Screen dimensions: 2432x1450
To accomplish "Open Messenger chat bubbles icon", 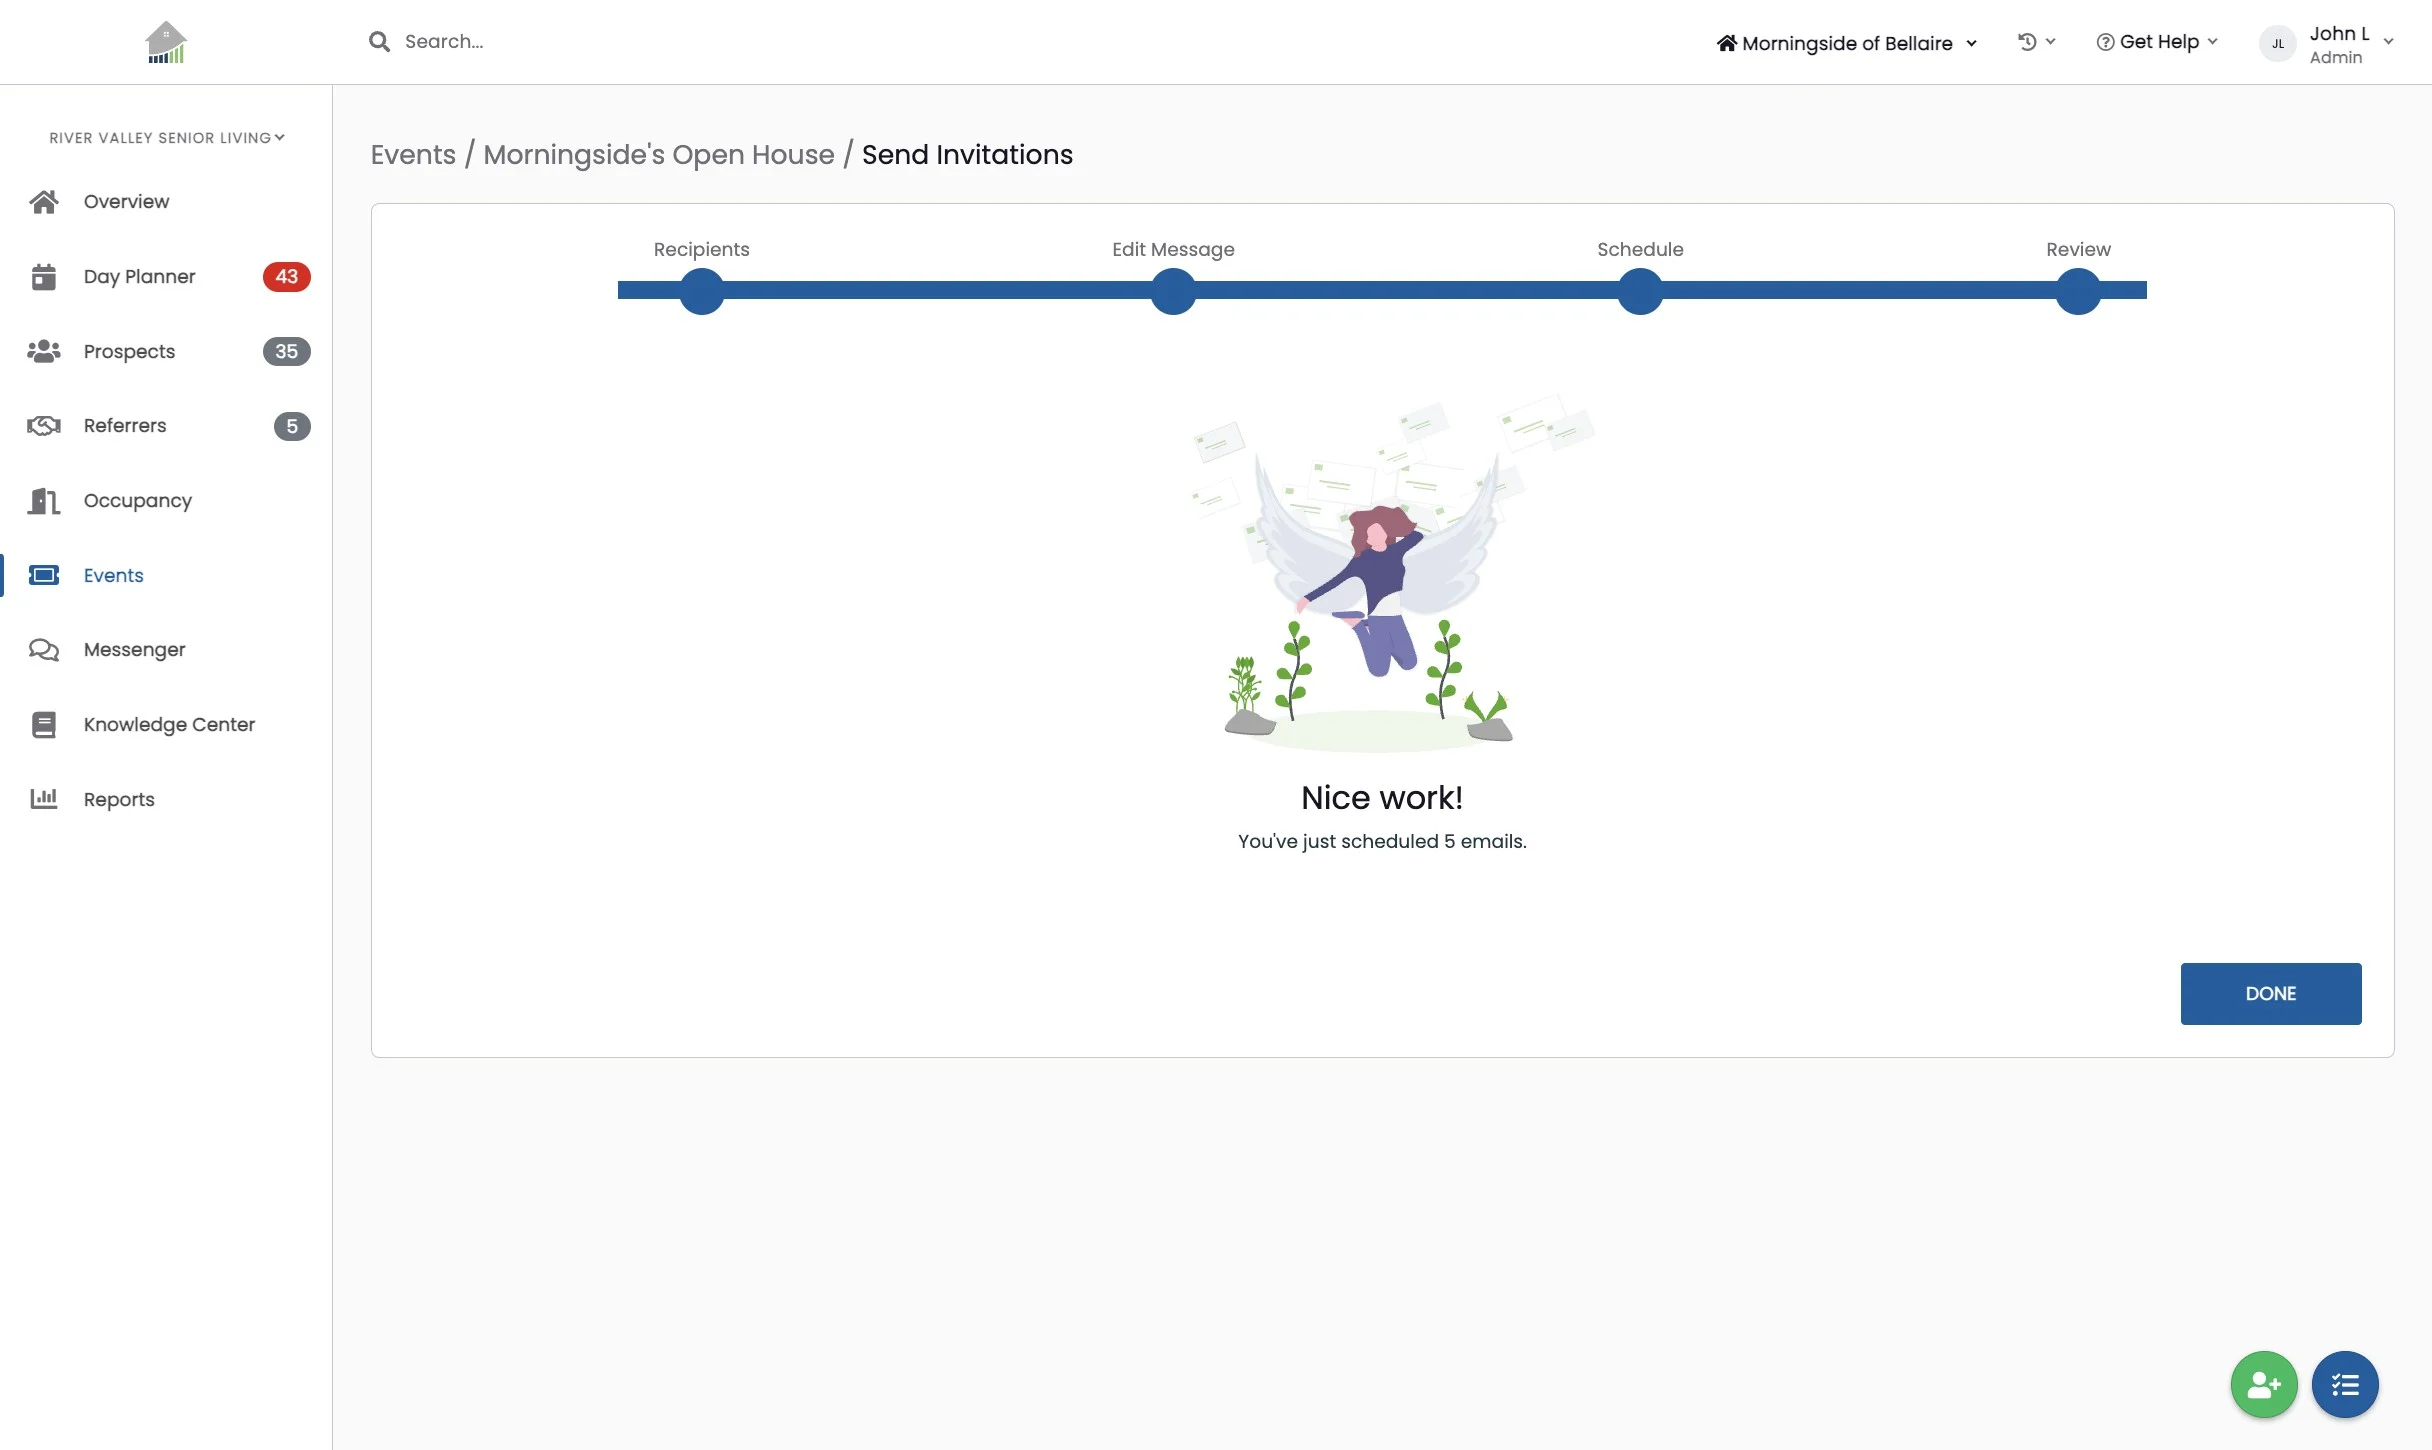I will 44,650.
